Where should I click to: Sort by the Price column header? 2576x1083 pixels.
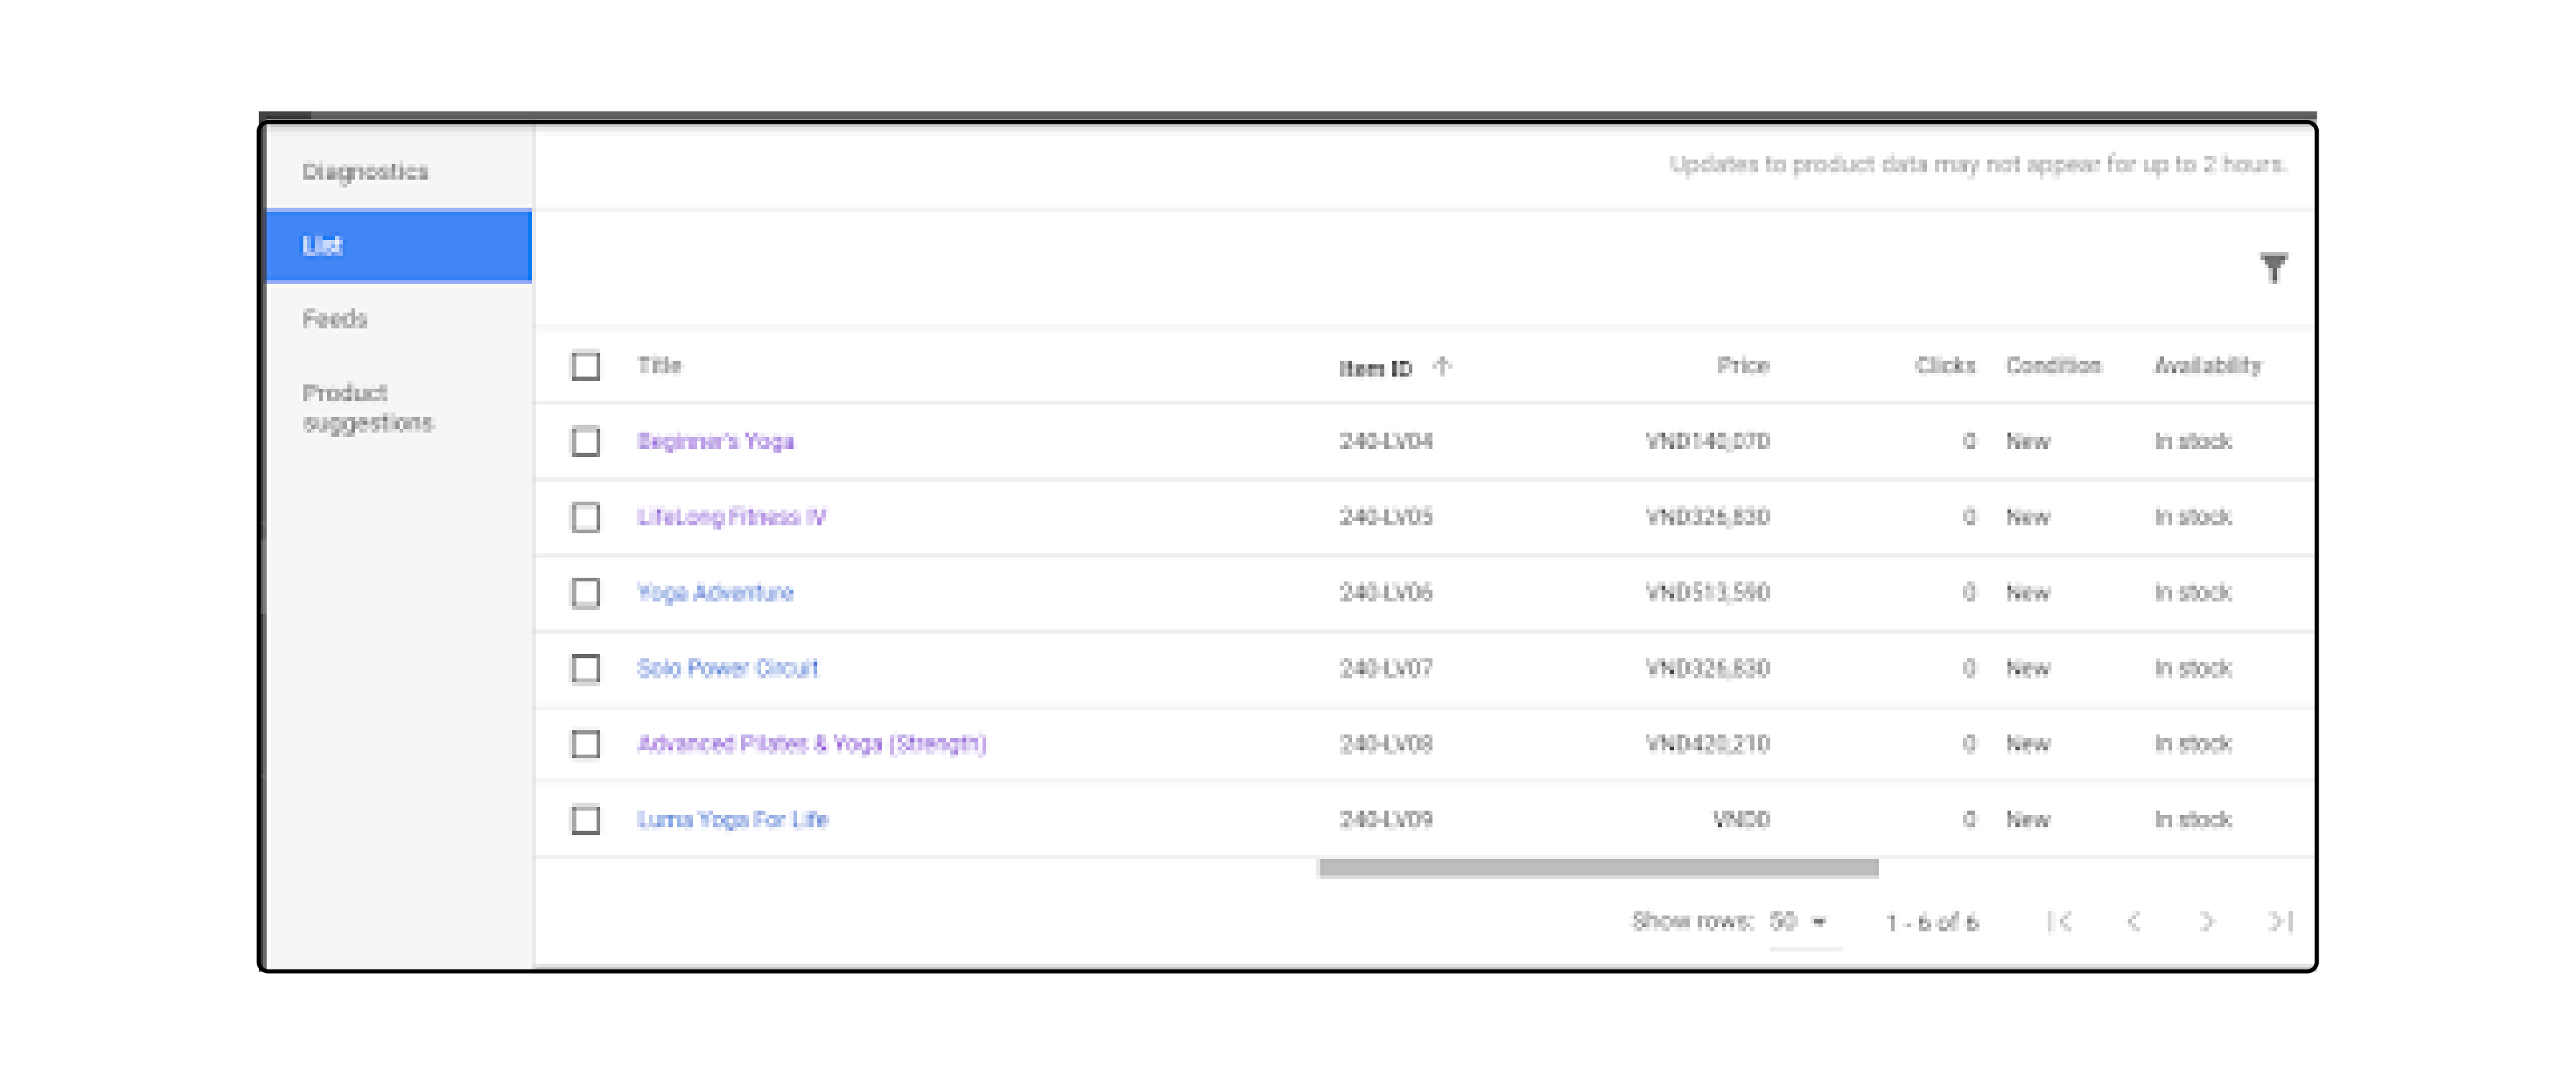(x=1743, y=366)
